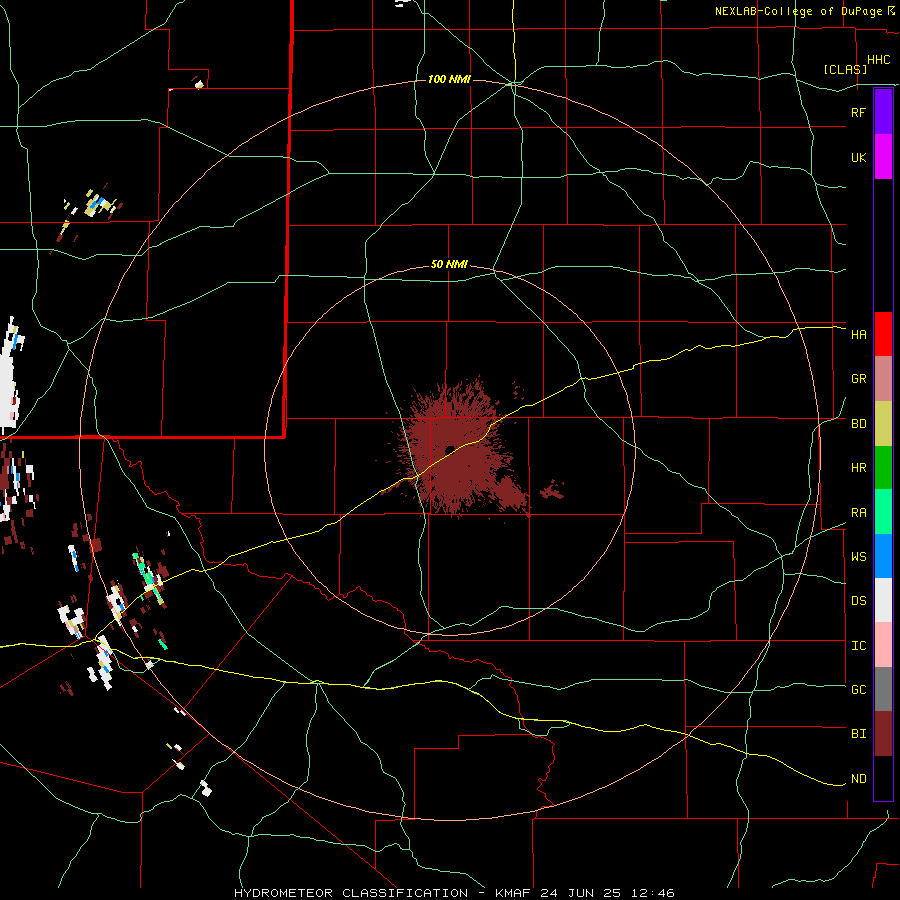Viewport: 900px width, 900px height.
Task: Click the dark red BI legend swatch
Action: [883, 734]
